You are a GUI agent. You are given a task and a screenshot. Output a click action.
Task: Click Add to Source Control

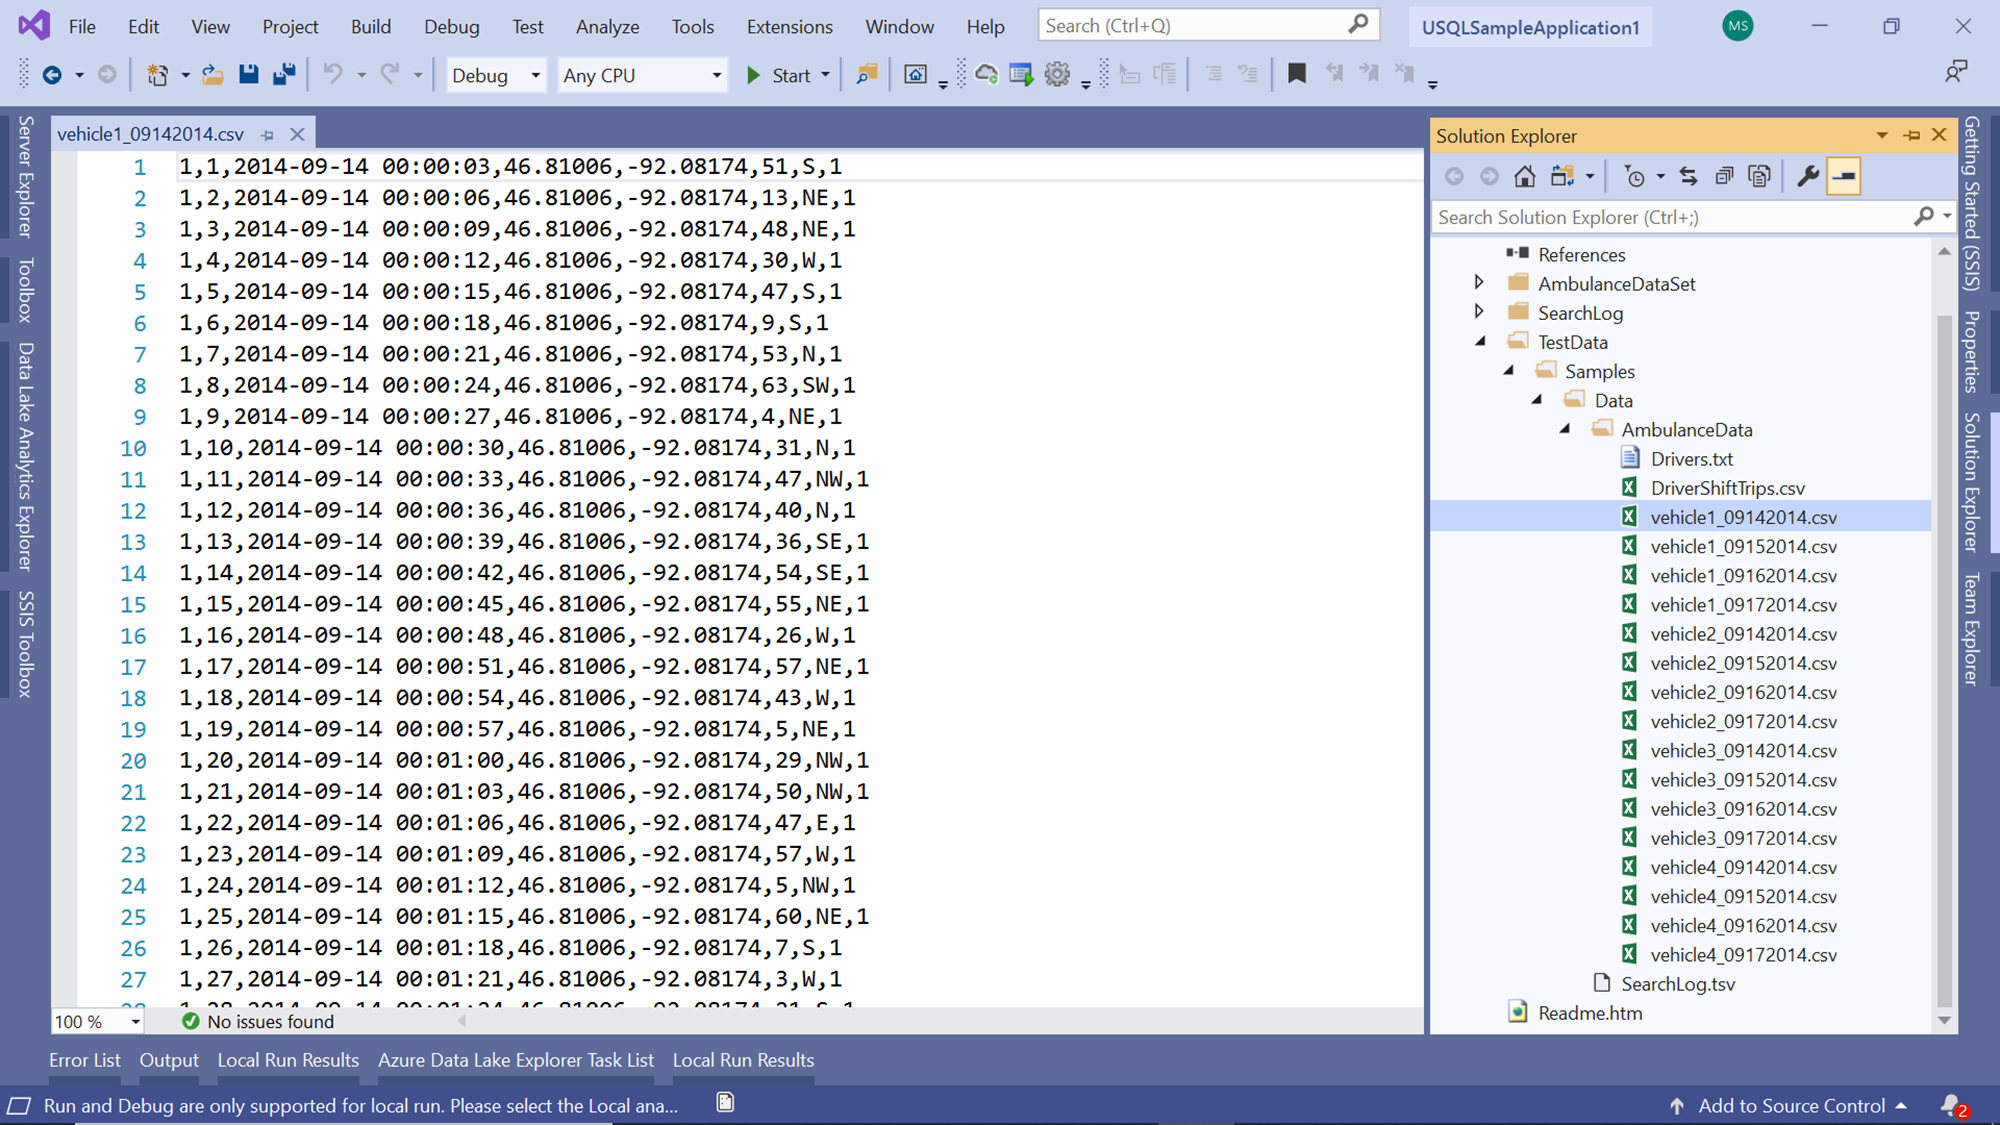[x=1791, y=1105]
